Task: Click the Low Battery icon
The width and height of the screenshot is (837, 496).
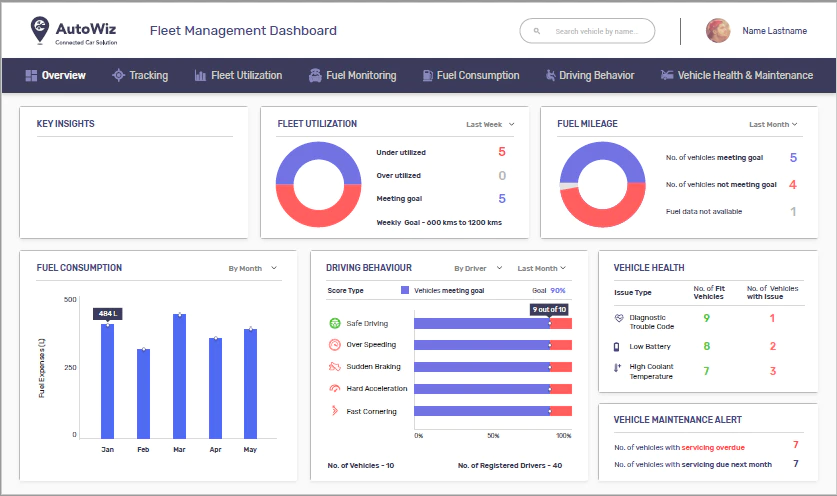Action: 617,347
